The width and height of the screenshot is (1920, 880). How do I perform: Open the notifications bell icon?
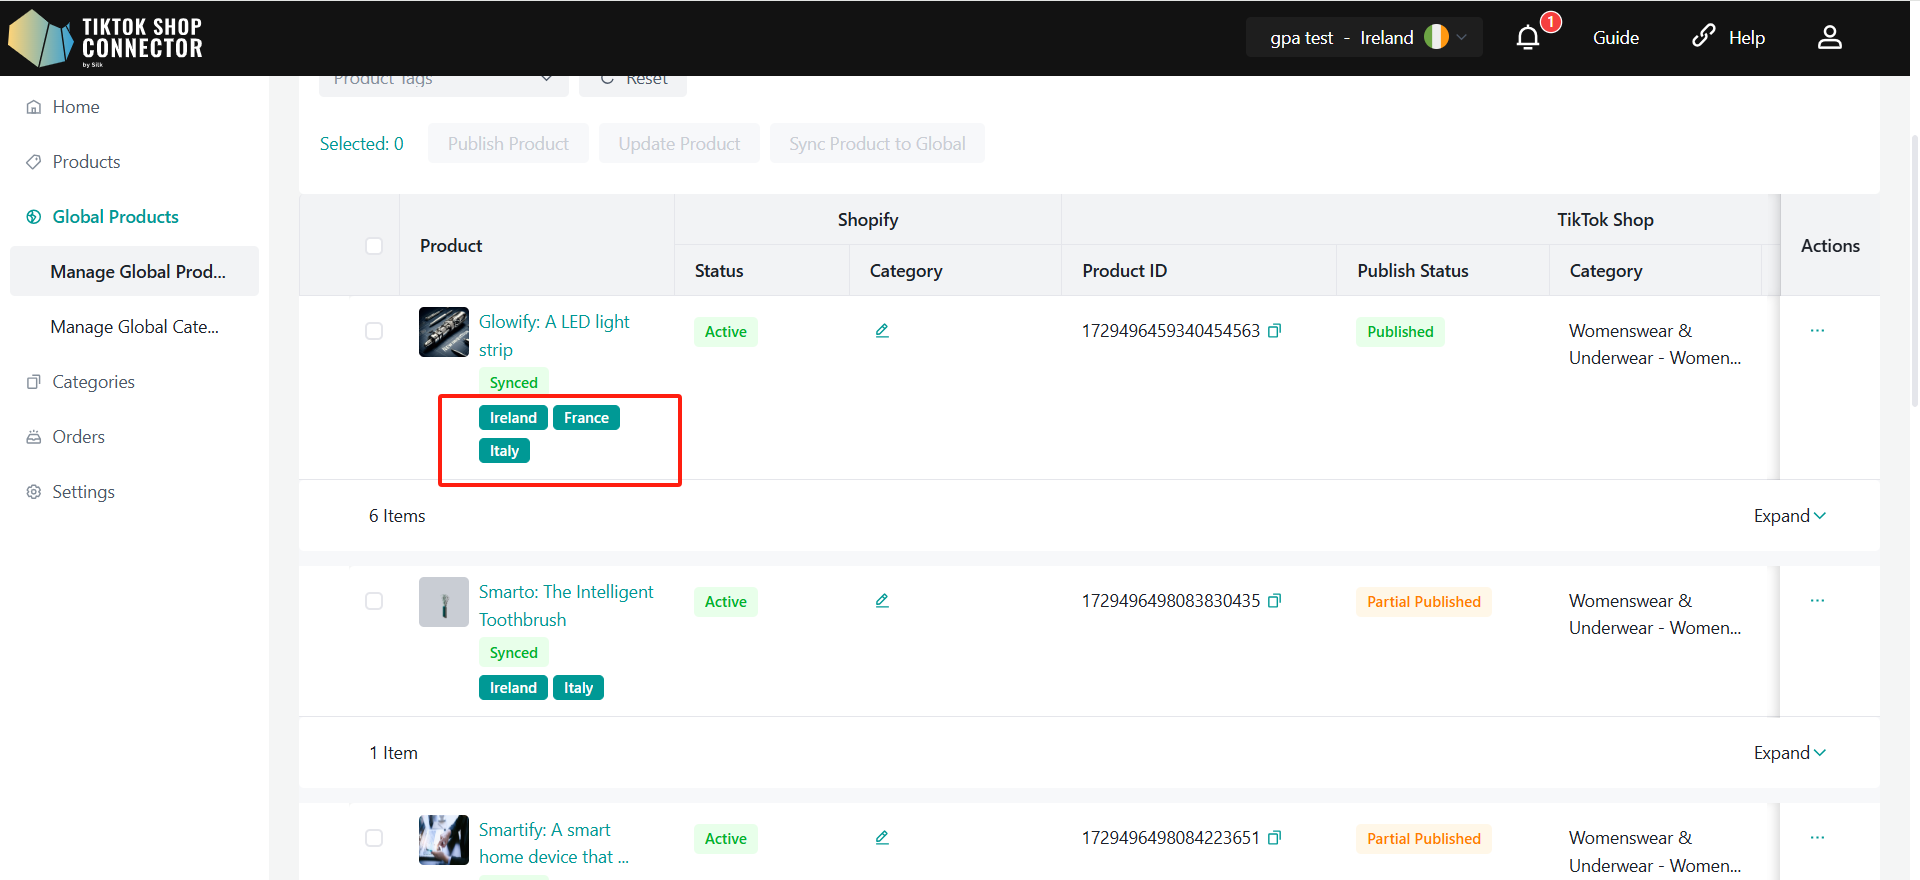click(1527, 38)
